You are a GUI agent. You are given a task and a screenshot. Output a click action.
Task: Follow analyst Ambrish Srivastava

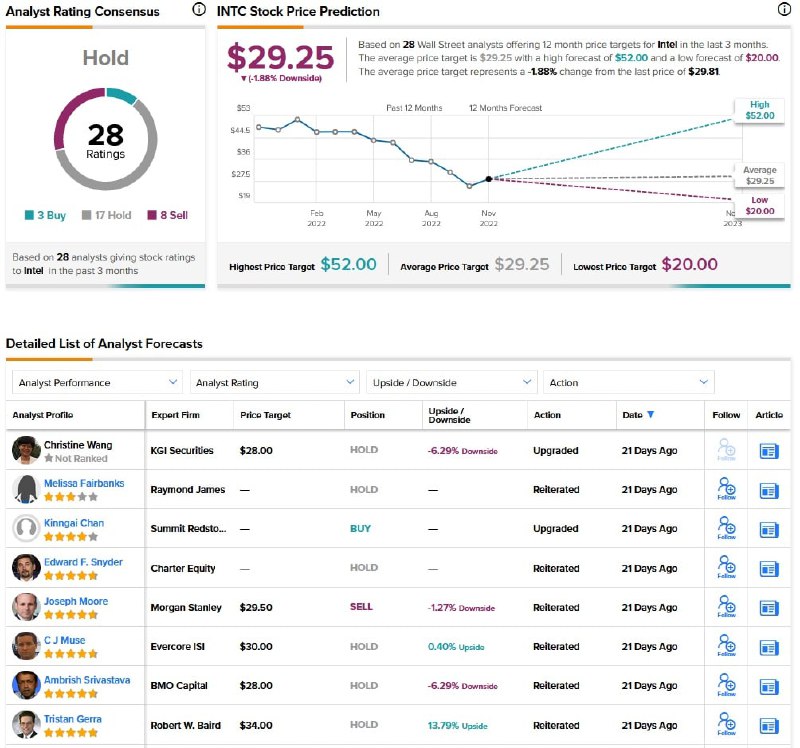pos(726,685)
